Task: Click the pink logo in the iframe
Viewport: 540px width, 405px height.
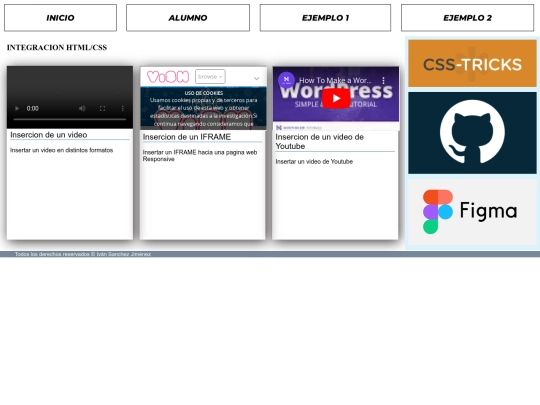Action: (x=168, y=76)
